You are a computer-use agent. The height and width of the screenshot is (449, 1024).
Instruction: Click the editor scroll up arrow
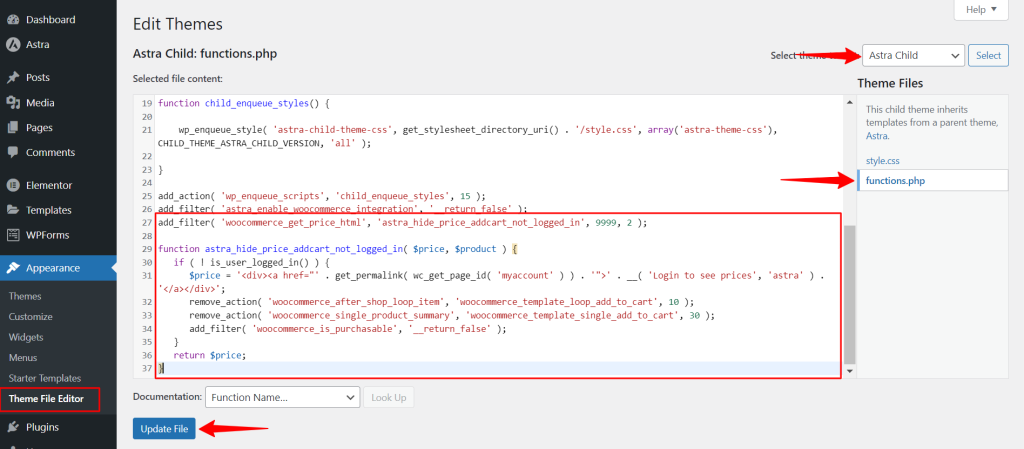coord(849,103)
